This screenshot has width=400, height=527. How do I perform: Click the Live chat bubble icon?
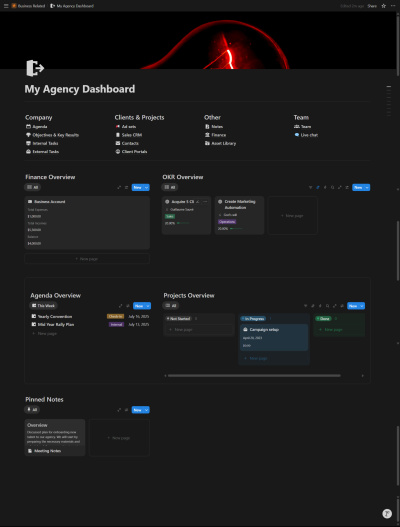point(296,135)
